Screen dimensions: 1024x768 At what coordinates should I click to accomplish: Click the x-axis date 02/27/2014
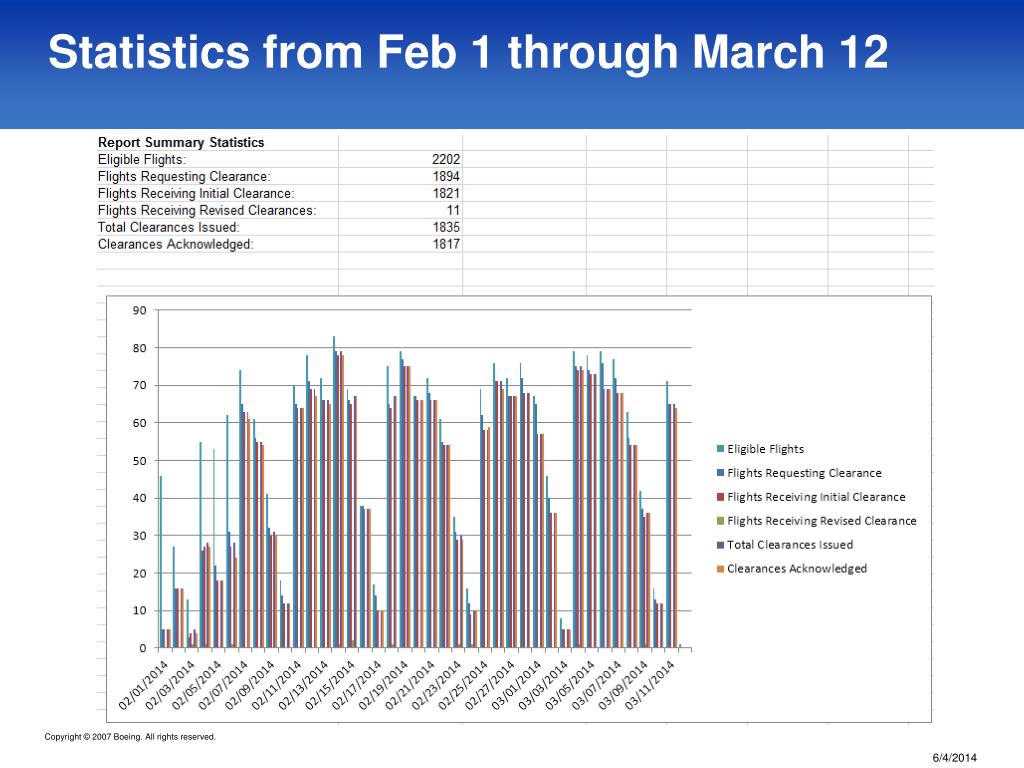point(490,685)
